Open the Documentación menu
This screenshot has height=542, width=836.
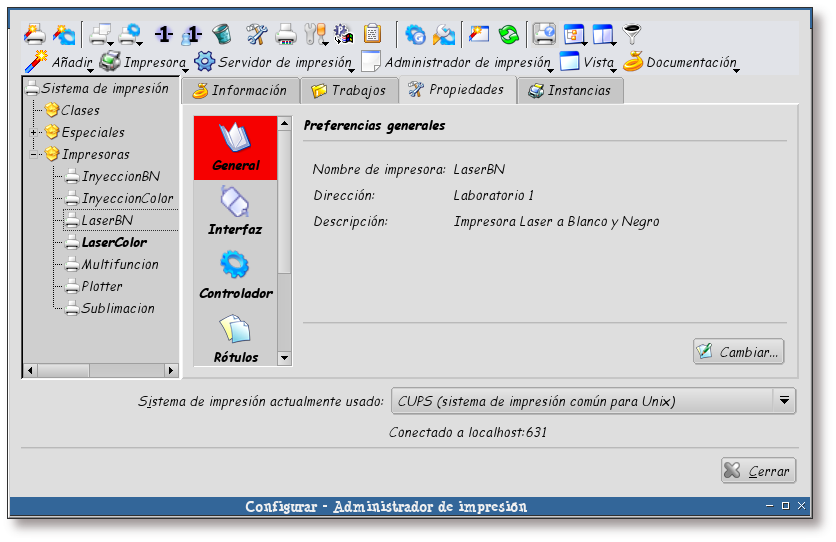[x=680, y=62]
